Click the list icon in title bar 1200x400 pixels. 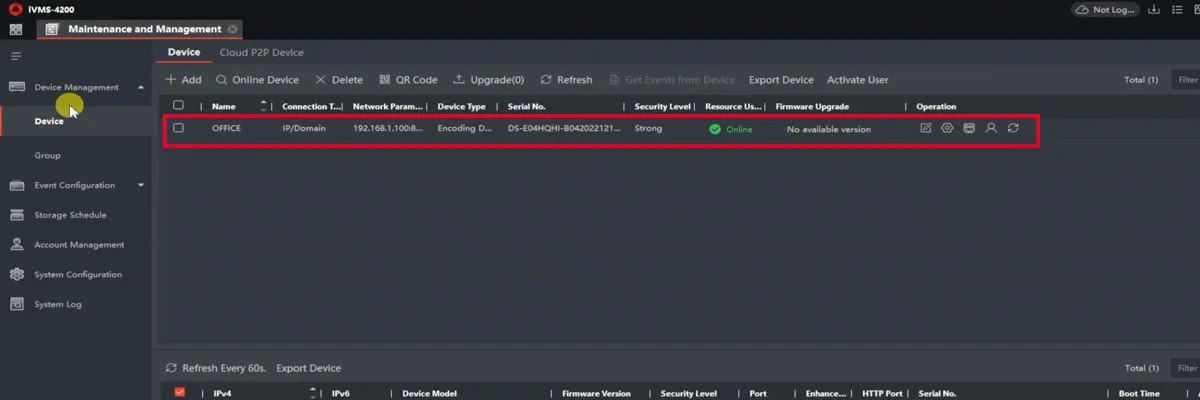point(1177,9)
